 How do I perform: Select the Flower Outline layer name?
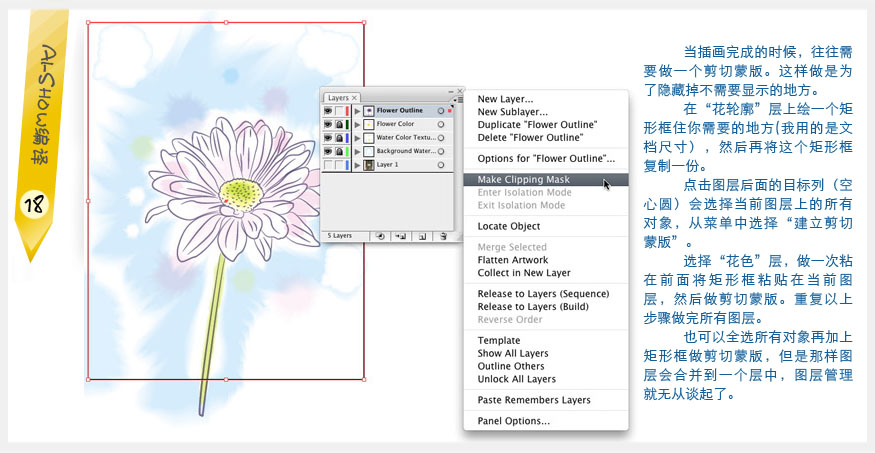(400, 110)
